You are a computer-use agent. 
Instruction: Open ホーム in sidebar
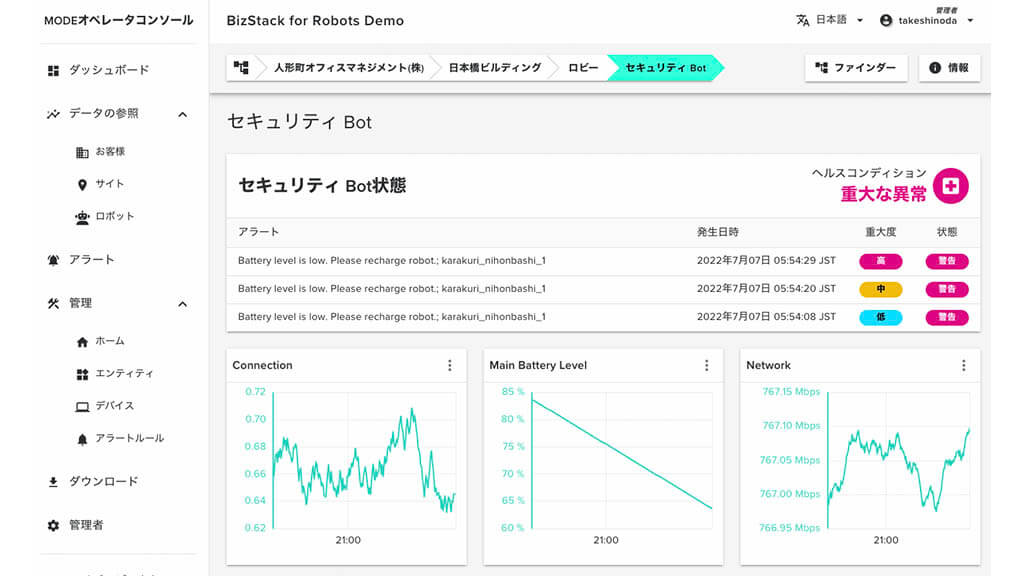(x=110, y=341)
